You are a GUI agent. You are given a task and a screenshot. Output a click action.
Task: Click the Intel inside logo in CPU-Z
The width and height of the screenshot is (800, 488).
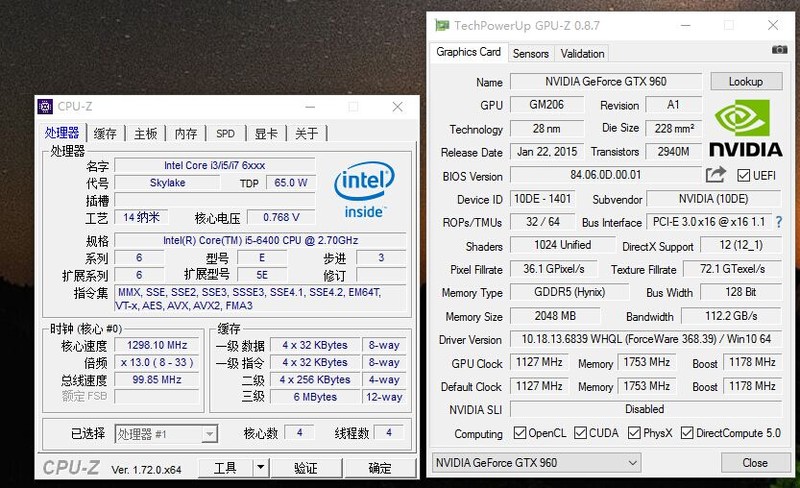point(364,190)
